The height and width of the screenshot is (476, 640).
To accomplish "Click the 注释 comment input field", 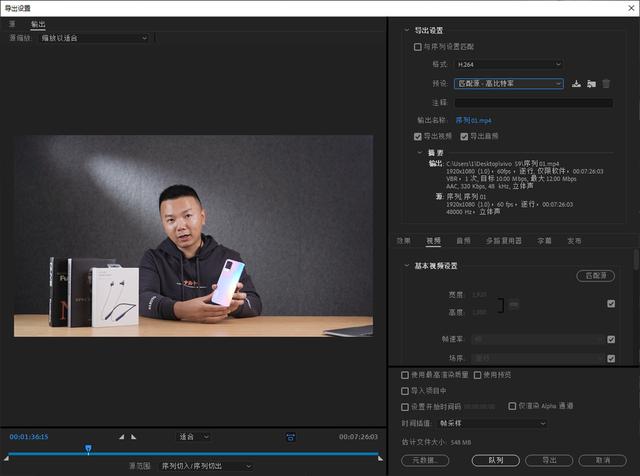I will coord(533,102).
